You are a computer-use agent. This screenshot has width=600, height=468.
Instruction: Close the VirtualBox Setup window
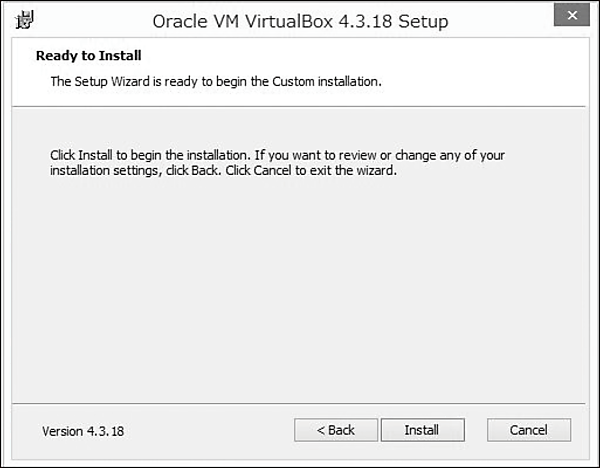[572, 19]
